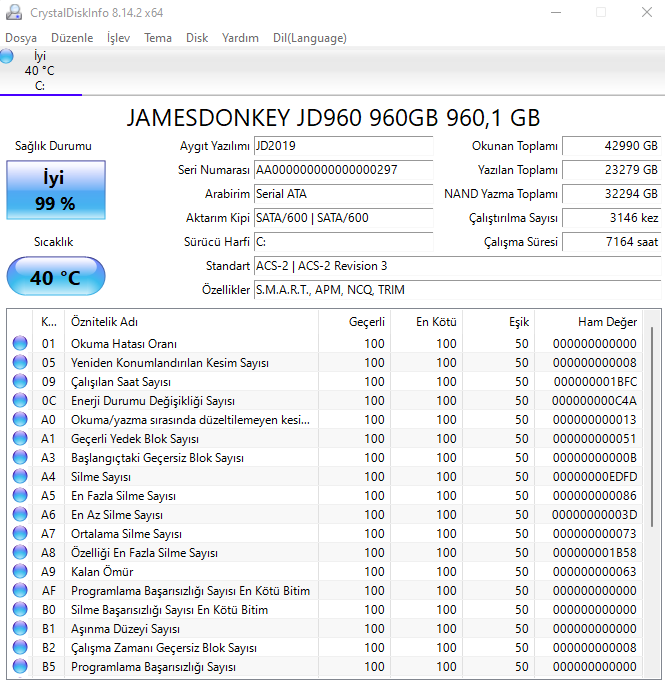Viewport: 665px width, 686px height.
Task: Click status orb for Kalan Ömür row
Action: coord(20,572)
